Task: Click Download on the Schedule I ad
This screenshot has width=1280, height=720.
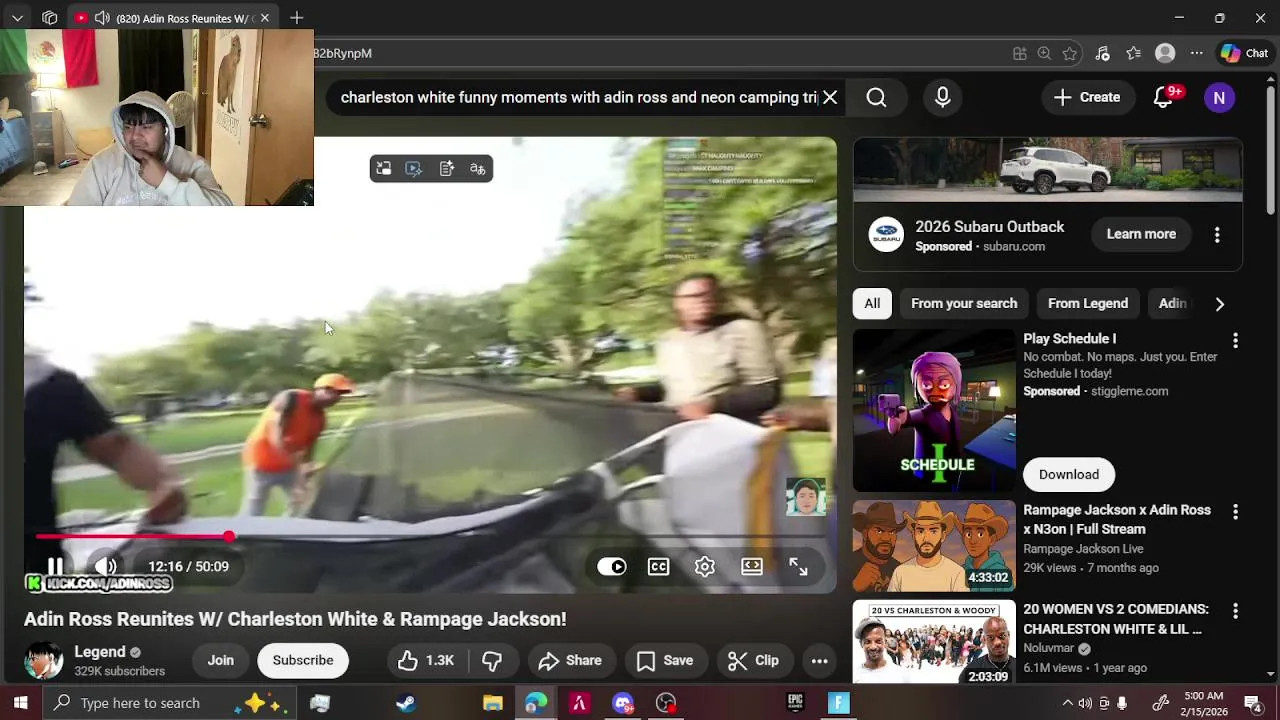Action: coord(1069,474)
